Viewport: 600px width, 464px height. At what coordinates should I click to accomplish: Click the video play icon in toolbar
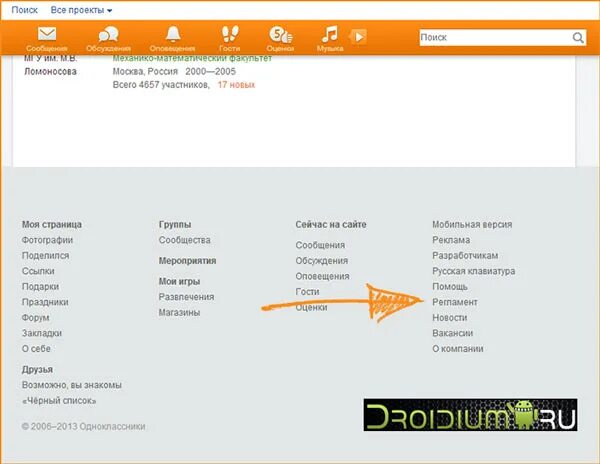[x=358, y=37]
